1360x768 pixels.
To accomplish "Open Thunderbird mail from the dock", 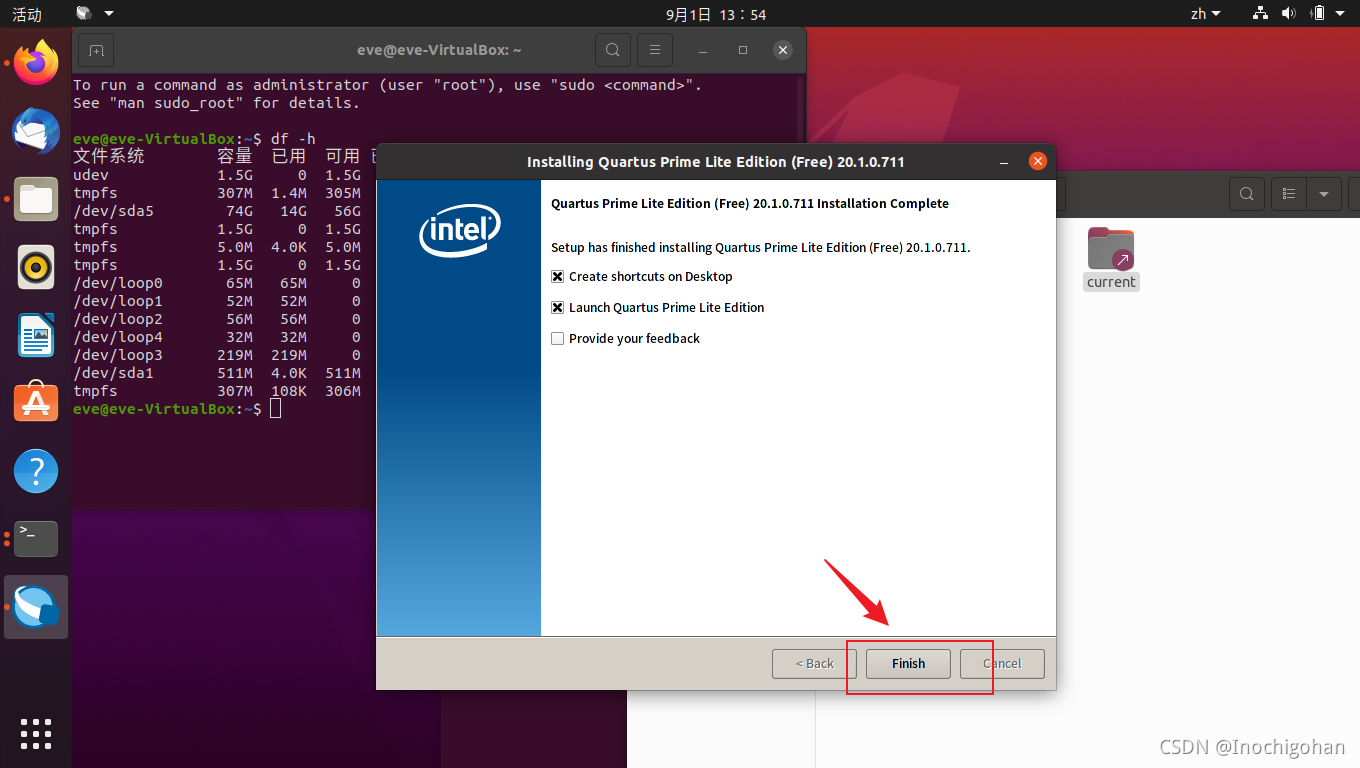I will [x=36, y=130].
